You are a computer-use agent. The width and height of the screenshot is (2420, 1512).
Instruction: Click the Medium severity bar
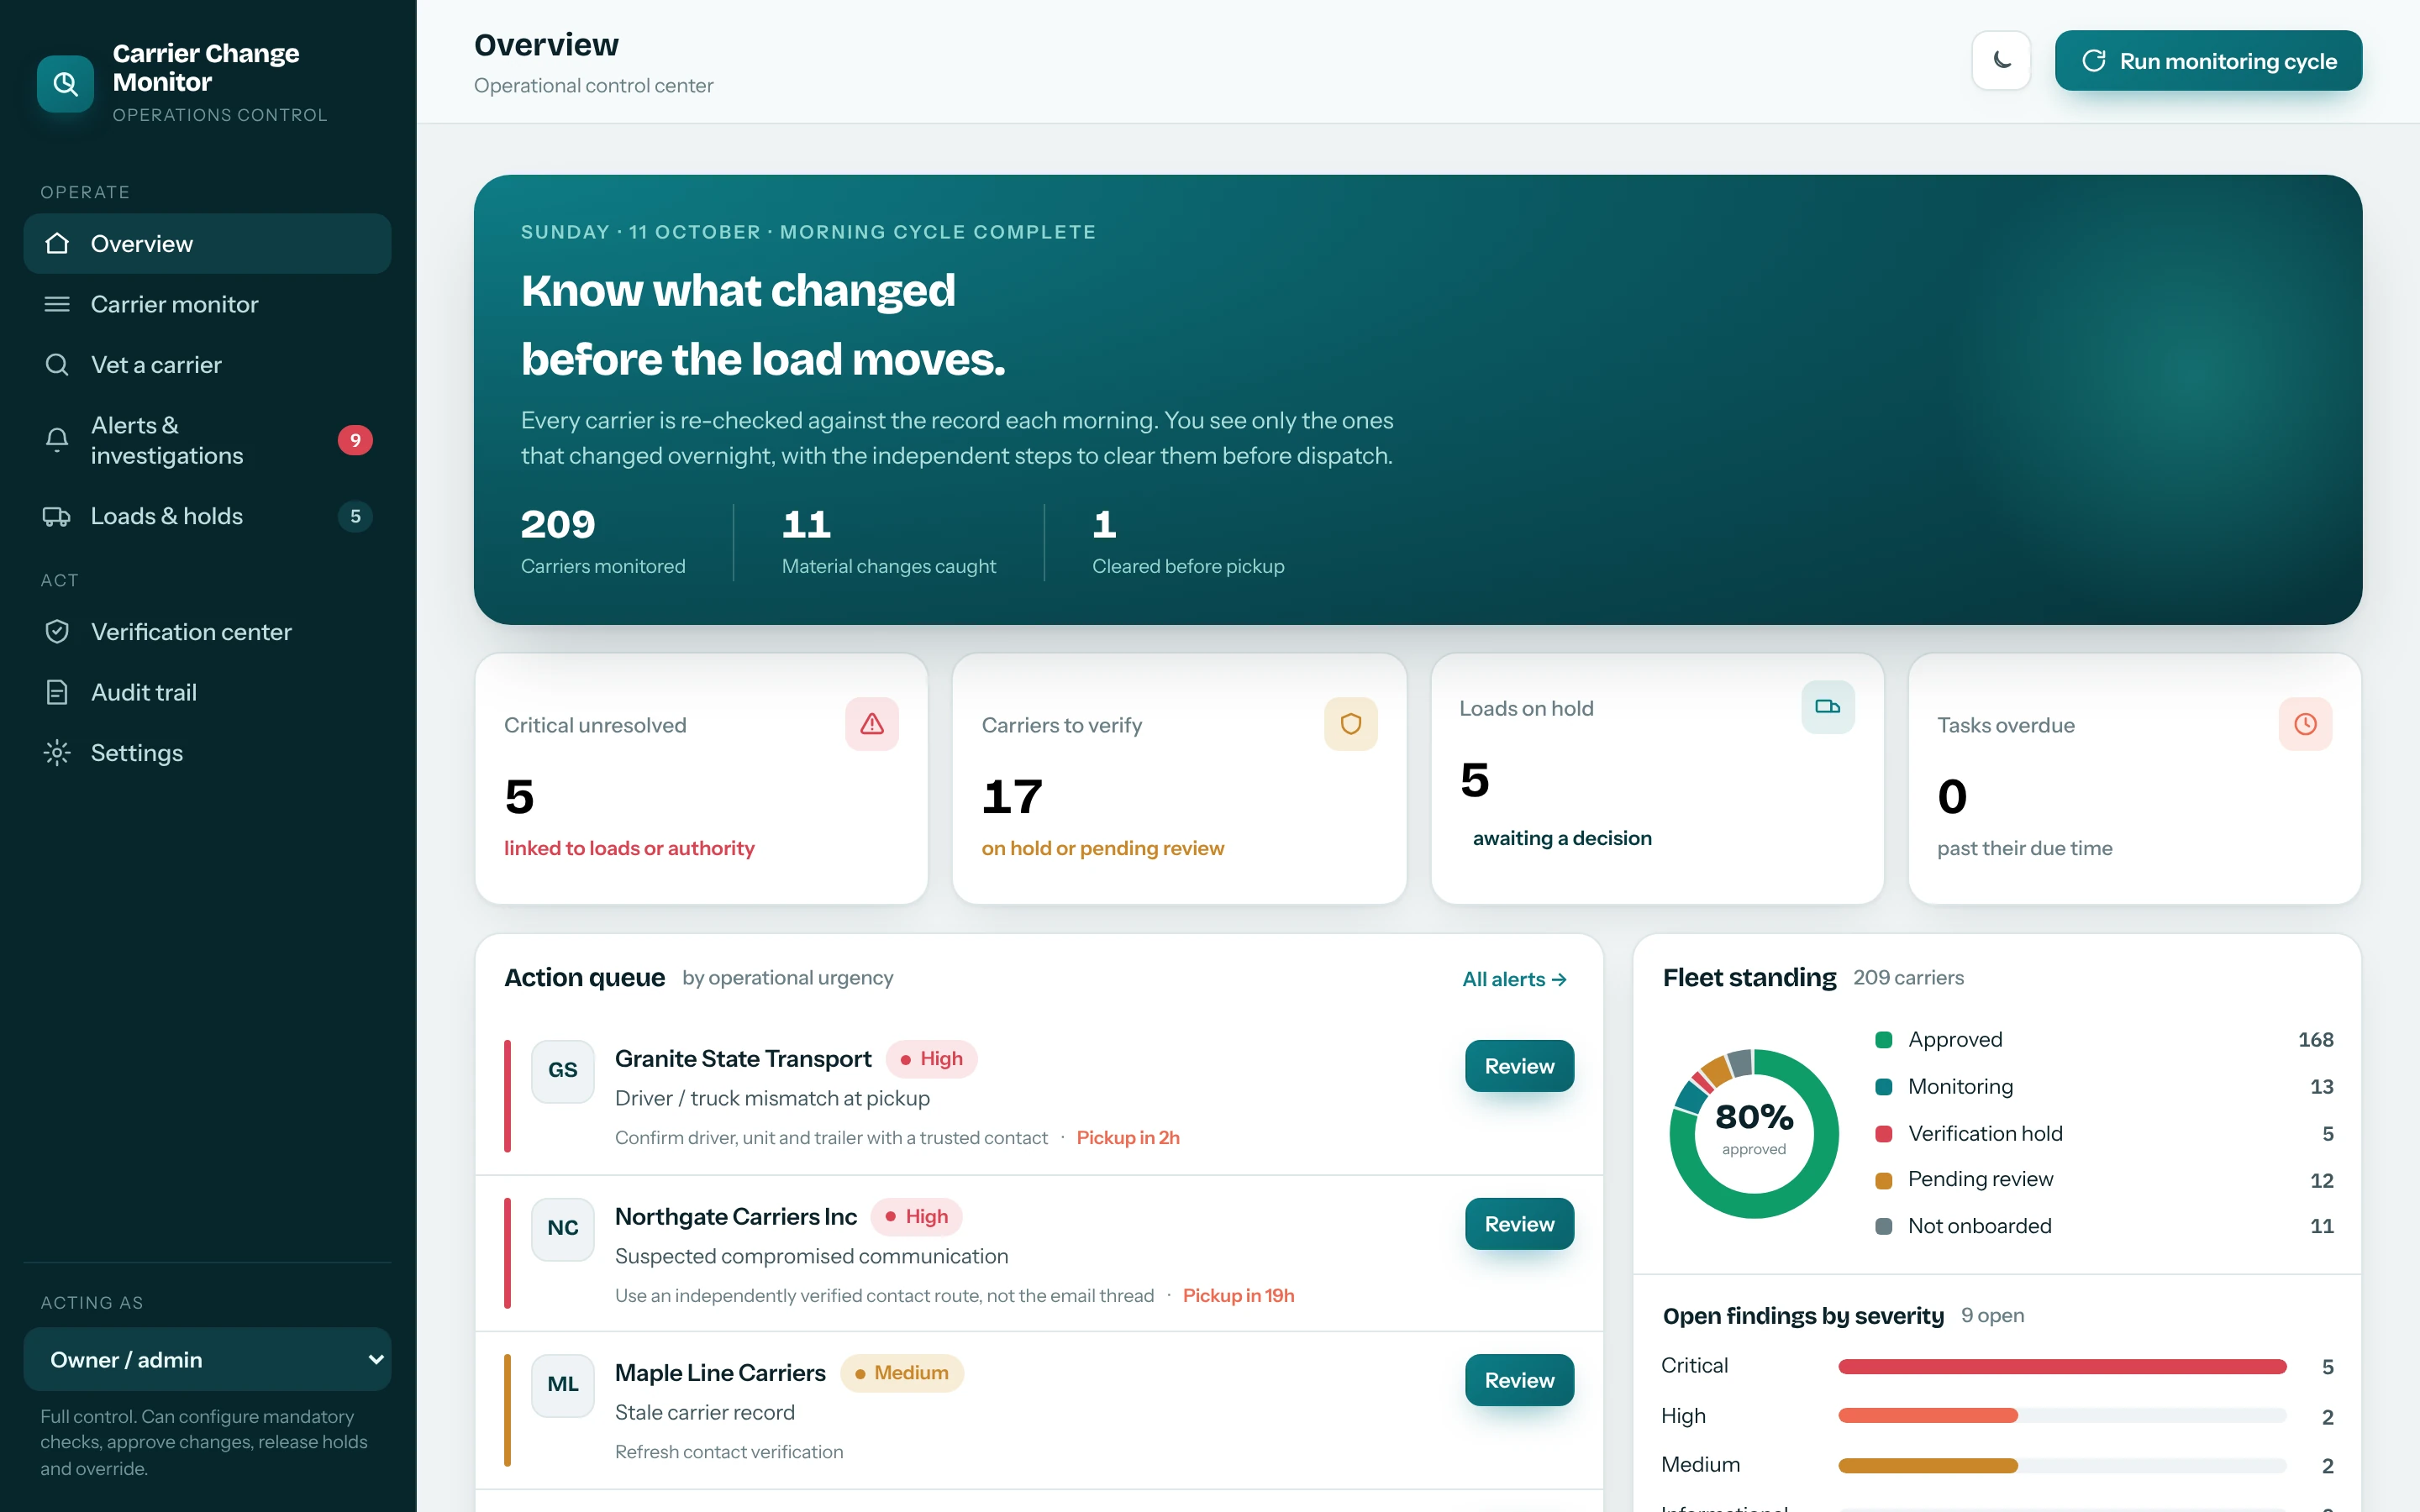(x=2062, y=1465)
